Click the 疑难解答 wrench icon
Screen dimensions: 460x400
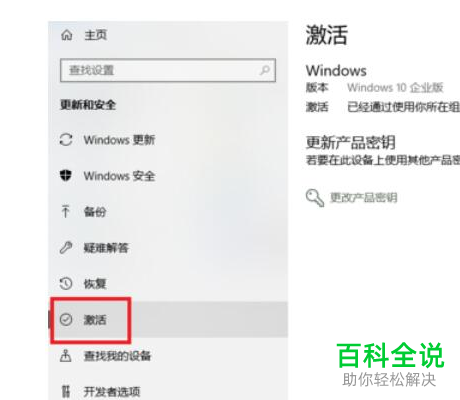[66, 248]
